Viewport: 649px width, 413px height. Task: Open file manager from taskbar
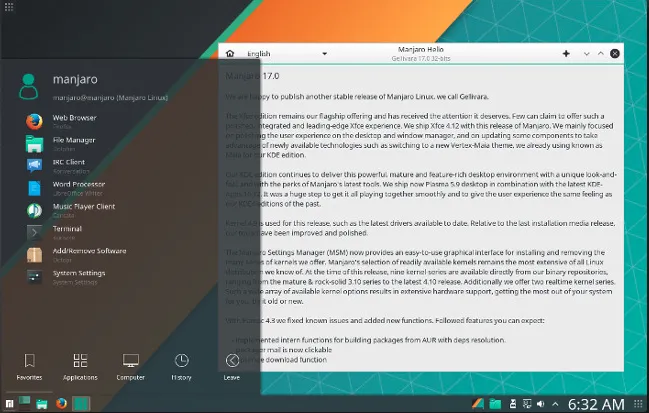(x=41, y=404)
